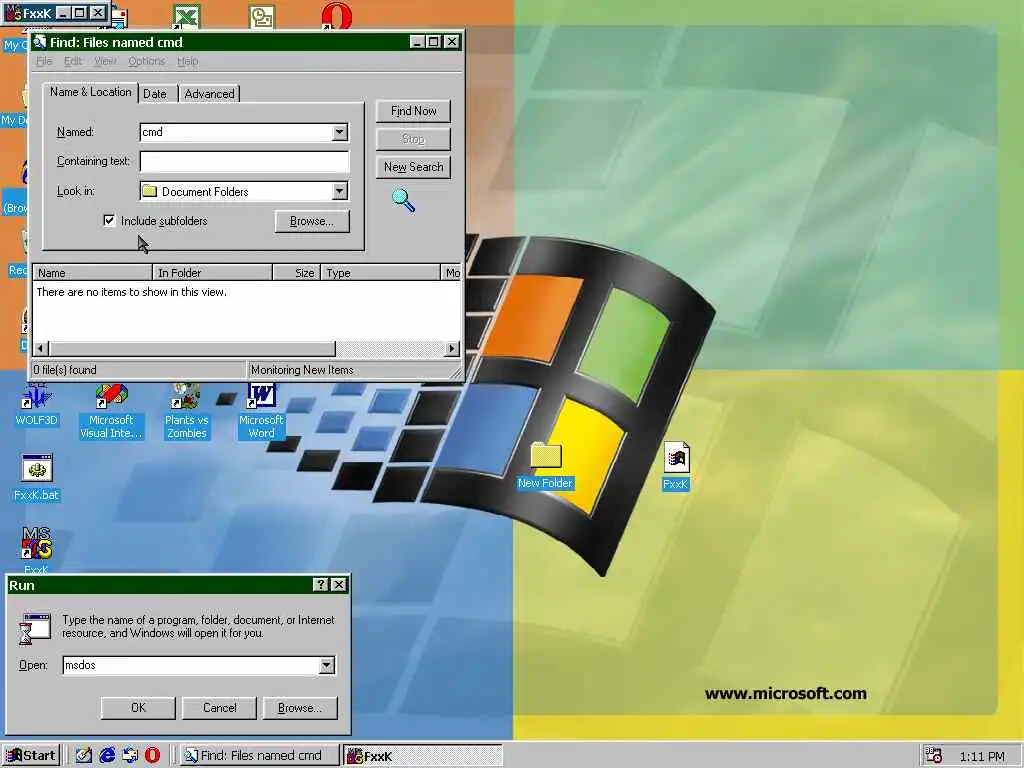The width and height of the screenshot is (1024, 768).
Task: Open the File menu in Find window
Action: pos(44,61)
